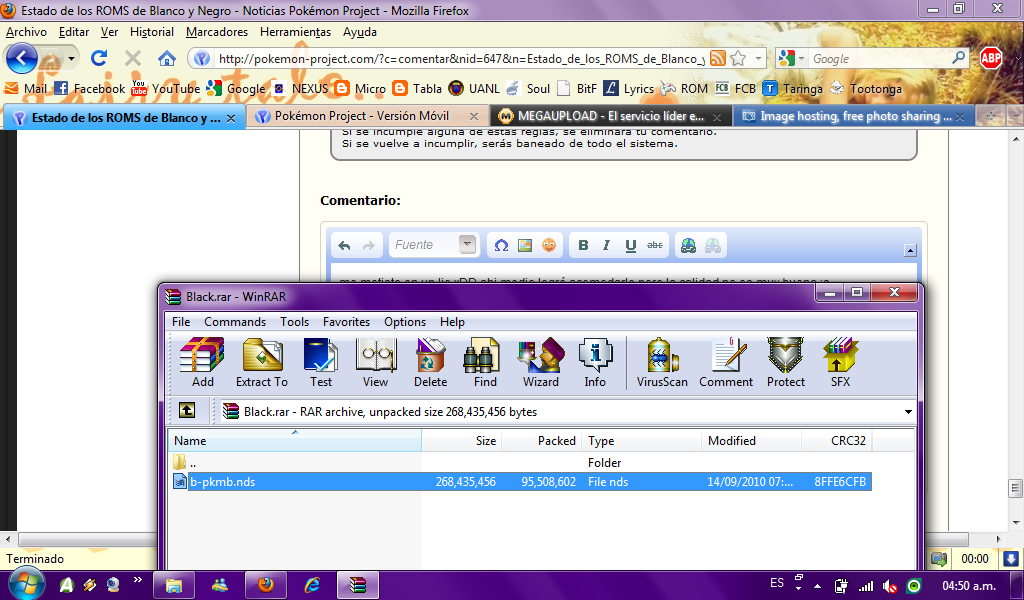Sort files by the Packed column
This screenshot has width=1024, height=600.
(556, 441)
